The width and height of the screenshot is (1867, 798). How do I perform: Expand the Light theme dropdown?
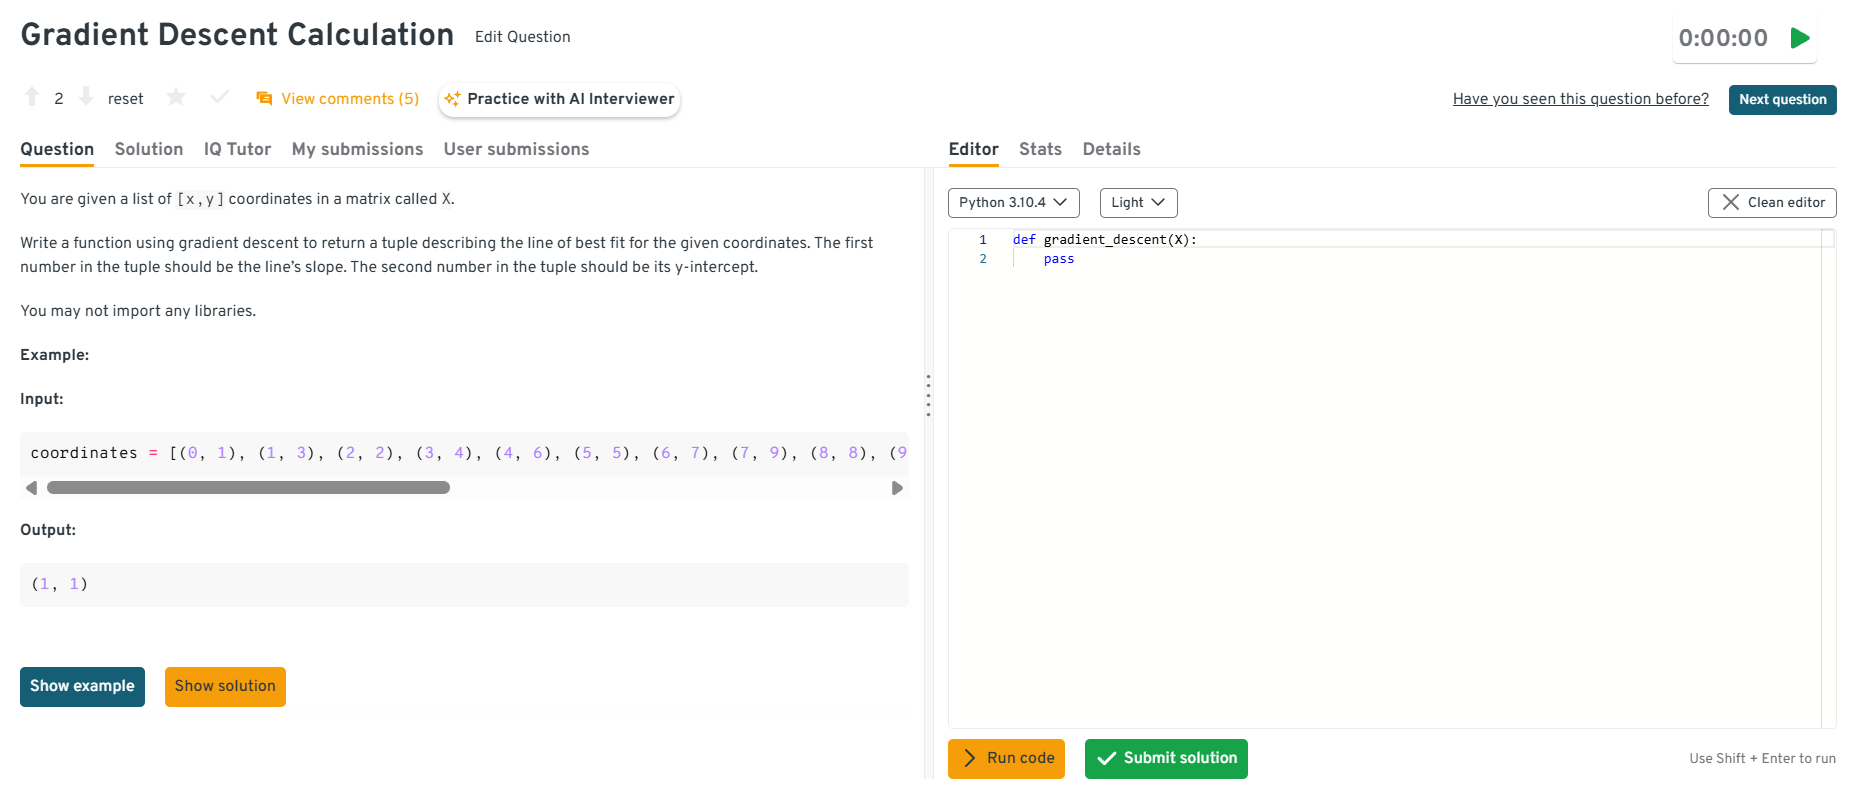1138,202
